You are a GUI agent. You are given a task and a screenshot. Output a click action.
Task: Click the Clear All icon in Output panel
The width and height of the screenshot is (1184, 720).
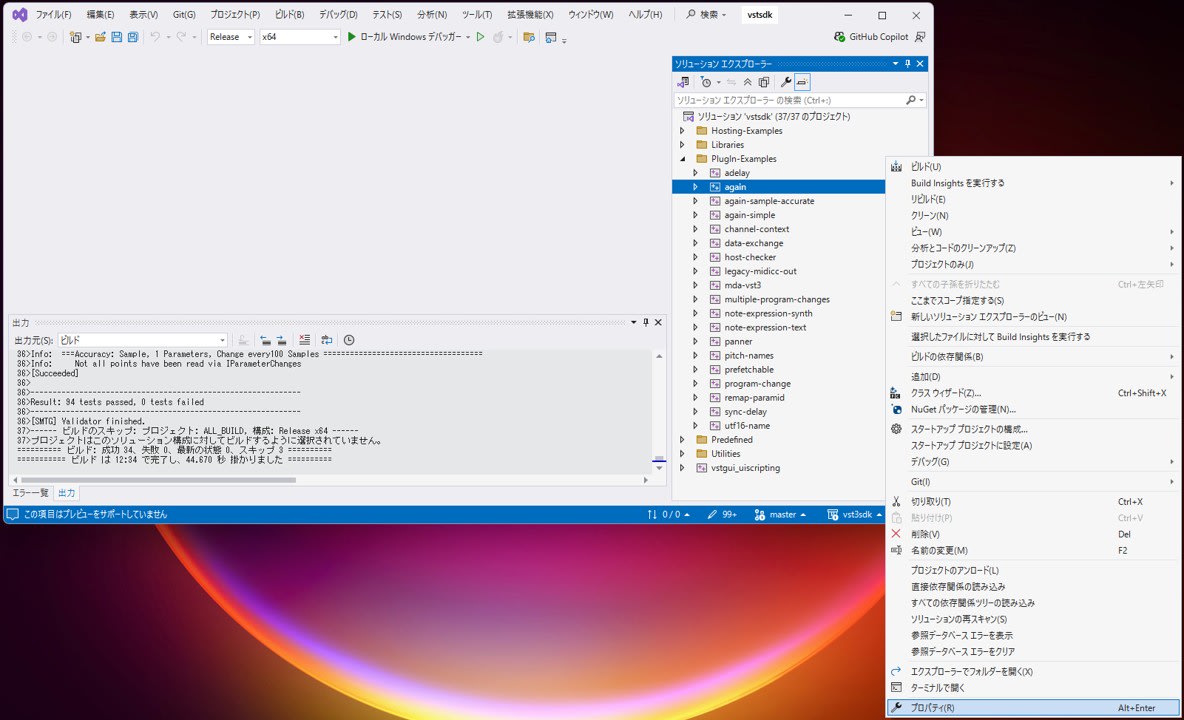[305, 340]
